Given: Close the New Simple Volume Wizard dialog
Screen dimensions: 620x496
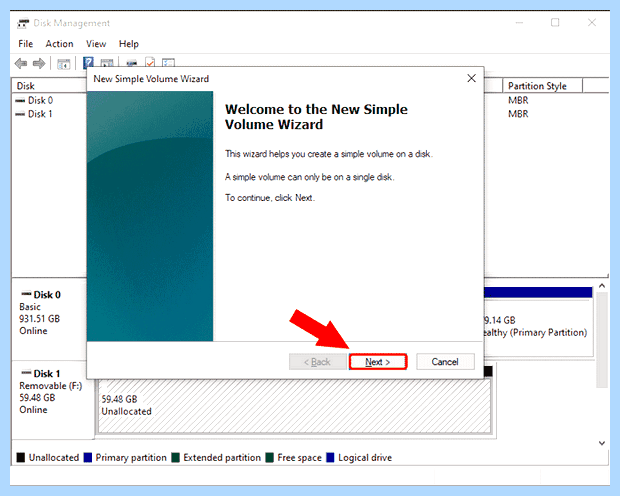Looking at the screenshot, I should tap(471, 78).
